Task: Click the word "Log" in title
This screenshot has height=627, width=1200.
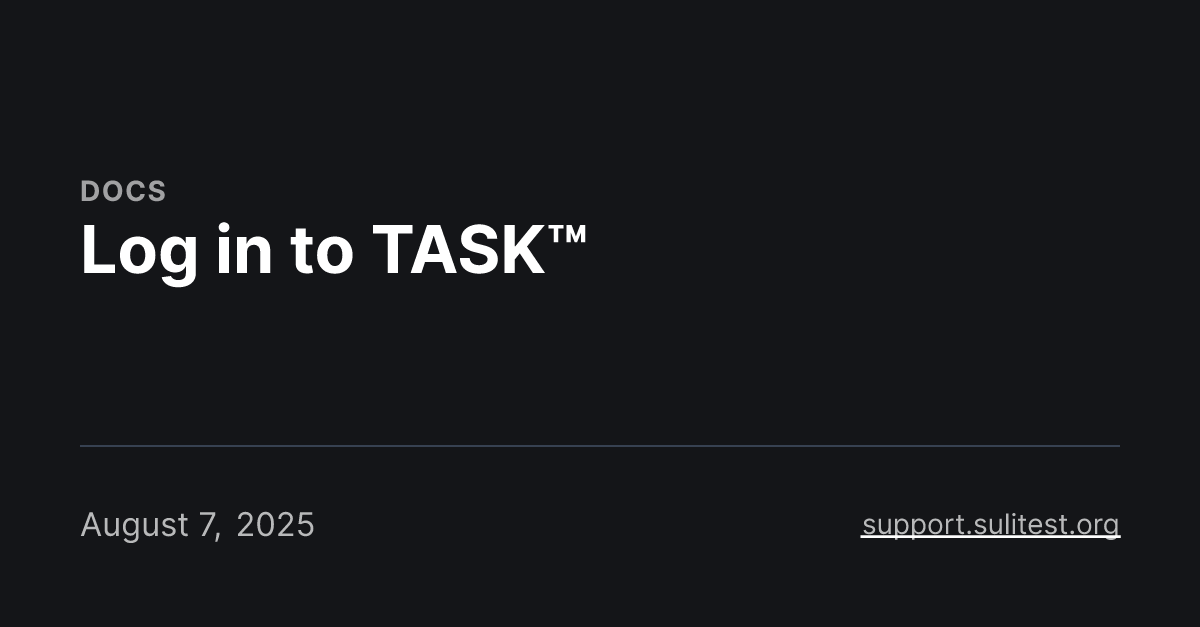Action: pyautogui.click(x=139, y=252)
